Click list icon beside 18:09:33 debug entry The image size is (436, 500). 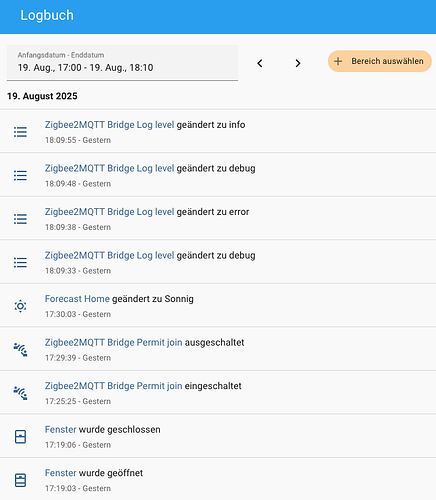pos(20,262)
